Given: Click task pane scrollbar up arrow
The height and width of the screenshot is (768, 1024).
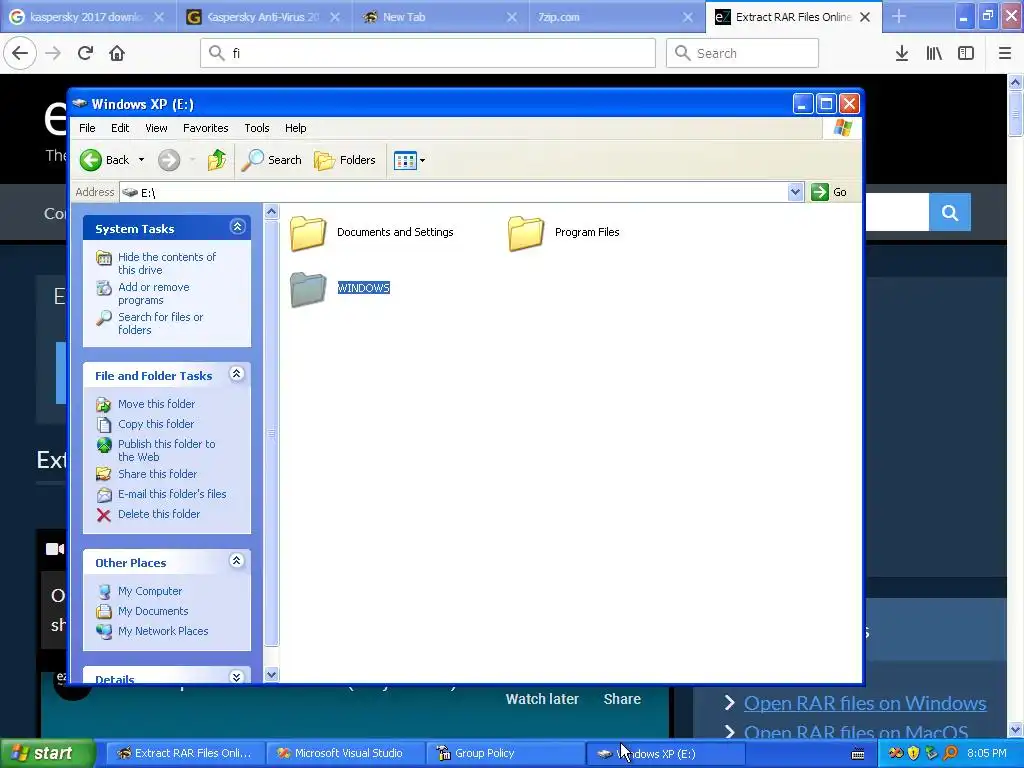Looking at the screenshot, I should coord(271,212).
